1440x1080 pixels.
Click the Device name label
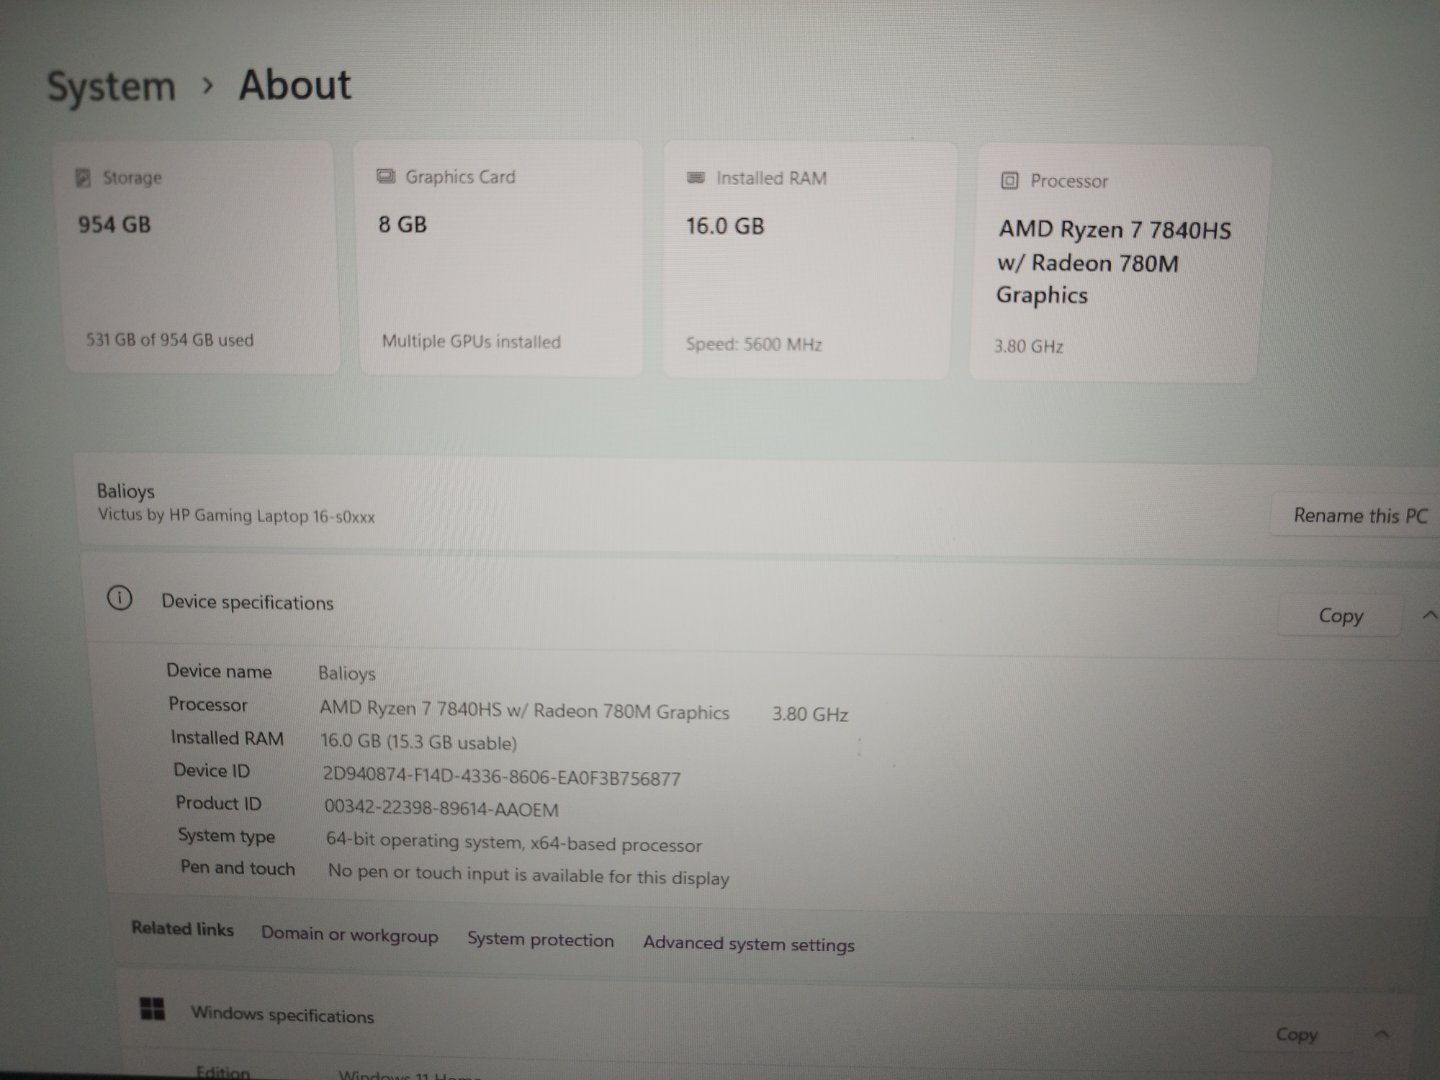[219, 671]
